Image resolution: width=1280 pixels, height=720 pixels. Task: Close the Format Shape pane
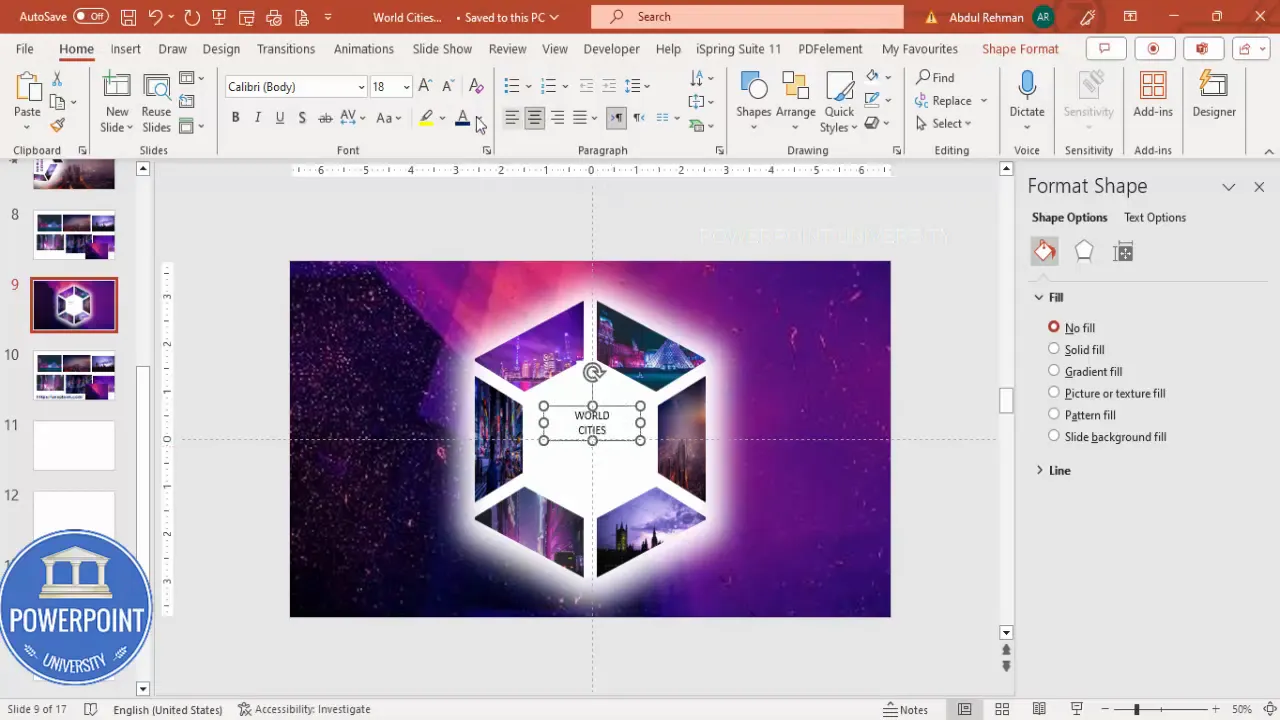1259,187
